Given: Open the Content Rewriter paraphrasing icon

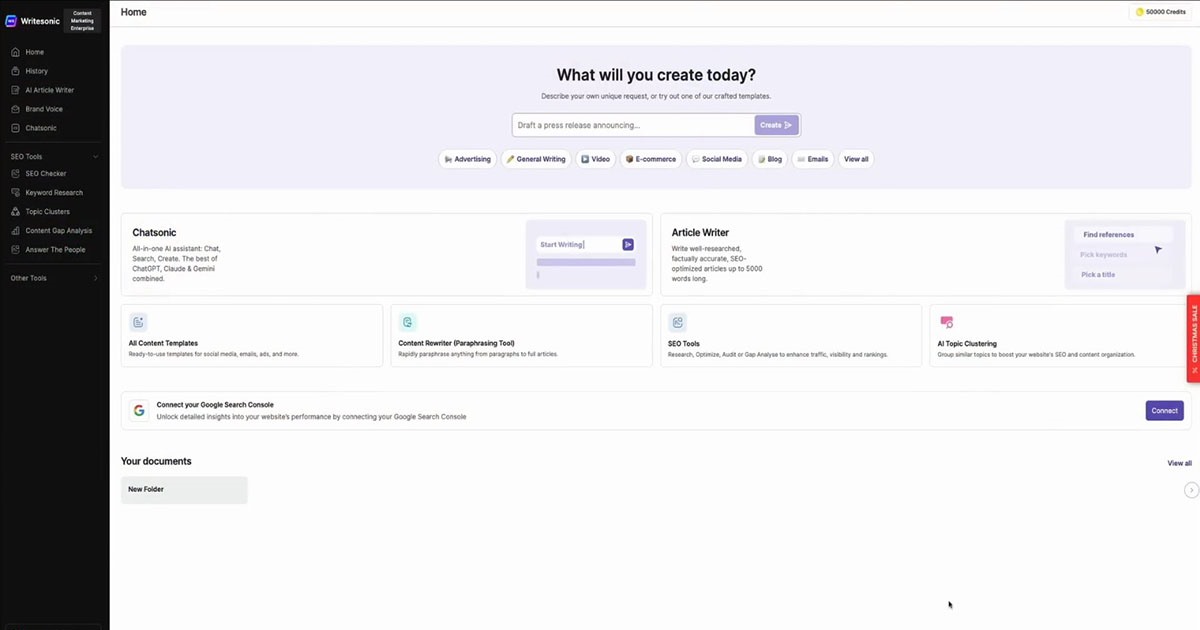Looking at the screenshot, I should point(407,322).
